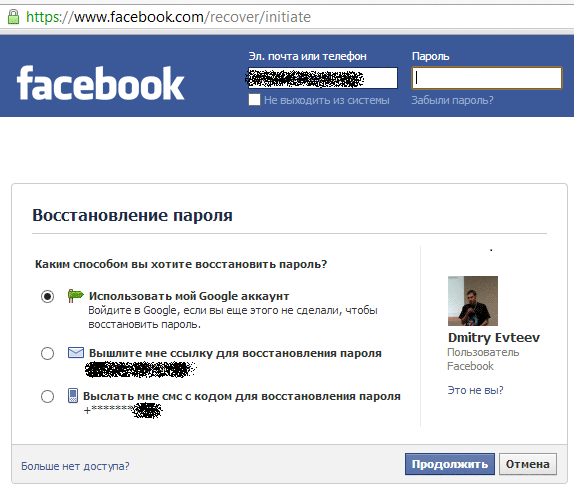Click the email or phone input field
The height and width of the screenshot is (497, 587).
tap(323, 78)
